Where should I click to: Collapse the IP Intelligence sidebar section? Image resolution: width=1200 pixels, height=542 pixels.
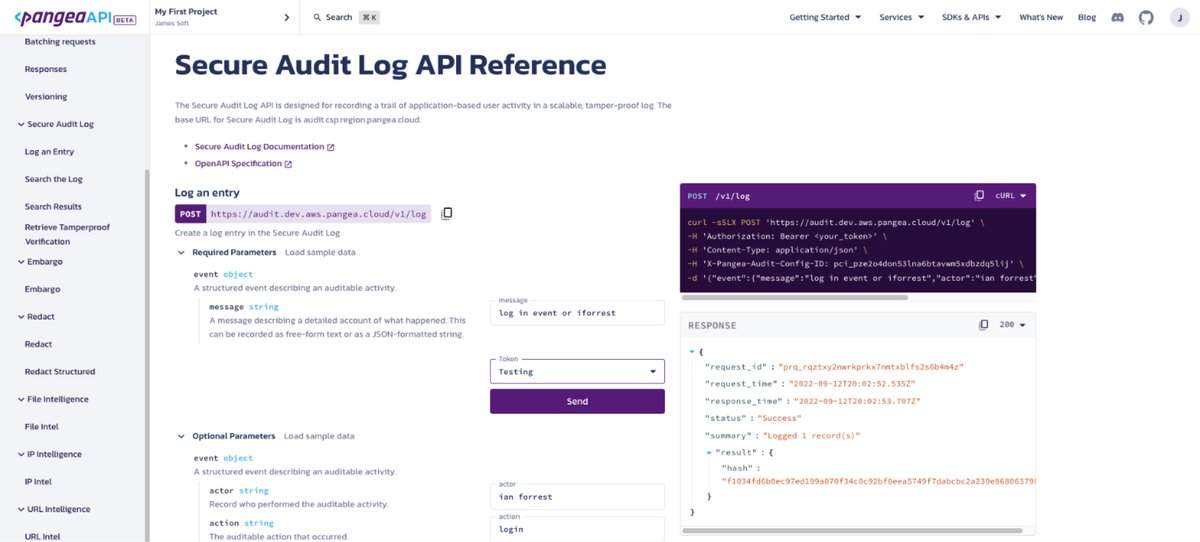[x=20, y=454]
